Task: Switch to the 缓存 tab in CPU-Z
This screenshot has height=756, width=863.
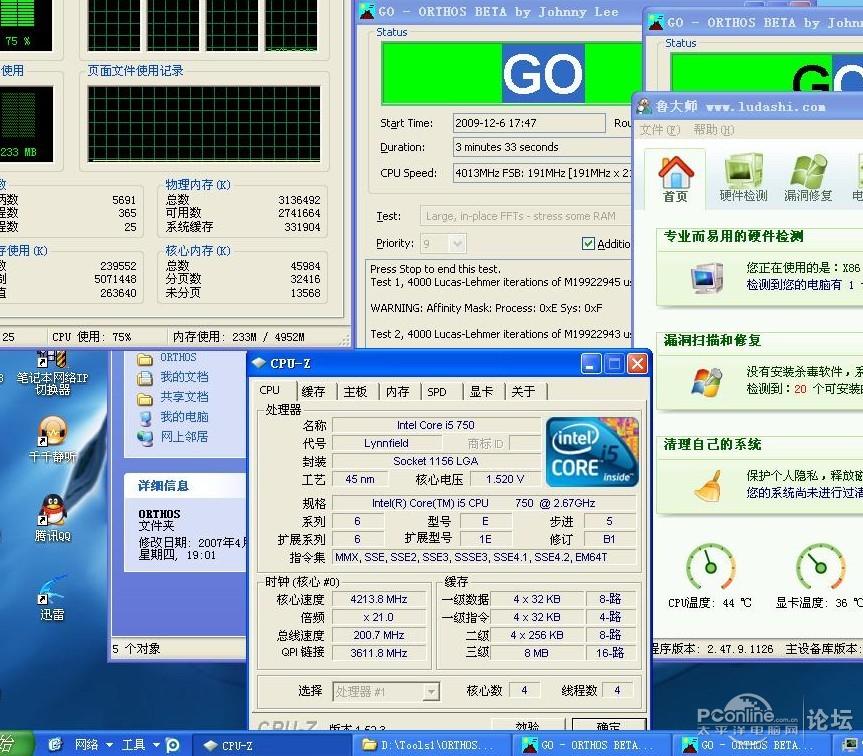Action: tap(313, 392)
